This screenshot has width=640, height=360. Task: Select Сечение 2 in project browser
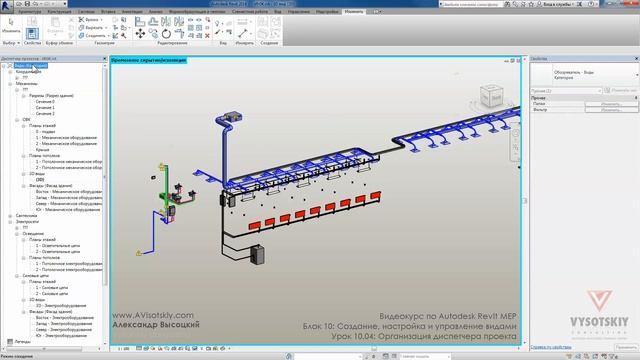pyautogui.click(x=45, y=113)
